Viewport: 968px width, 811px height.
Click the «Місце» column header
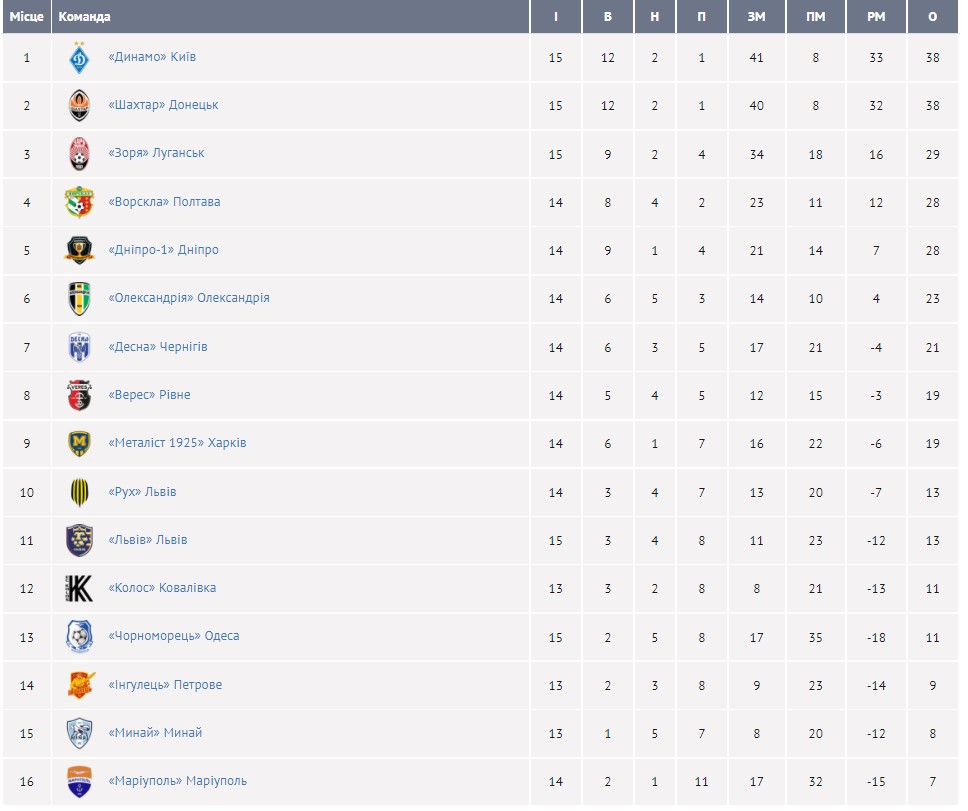coord(27,17)
